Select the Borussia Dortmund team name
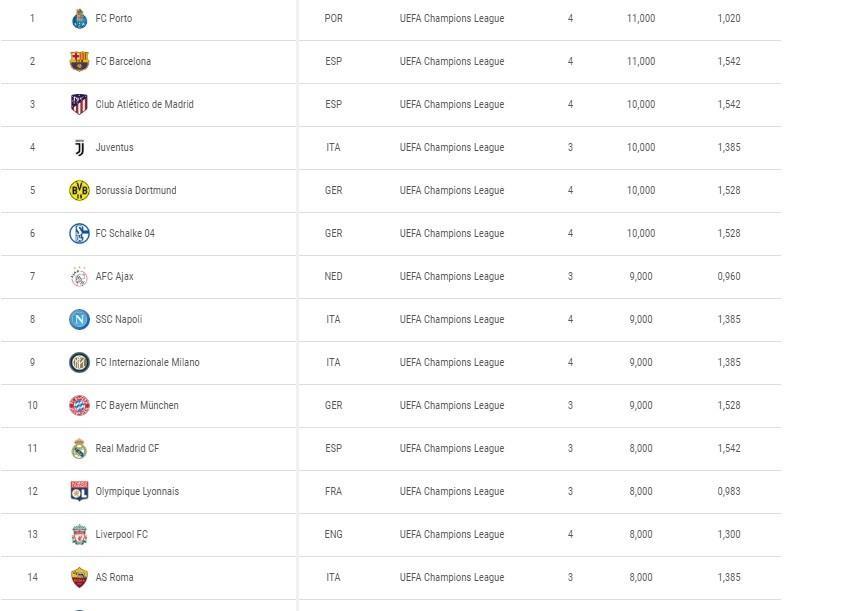The width and height of the screenshot is (857, 611). tap(136, 190)
